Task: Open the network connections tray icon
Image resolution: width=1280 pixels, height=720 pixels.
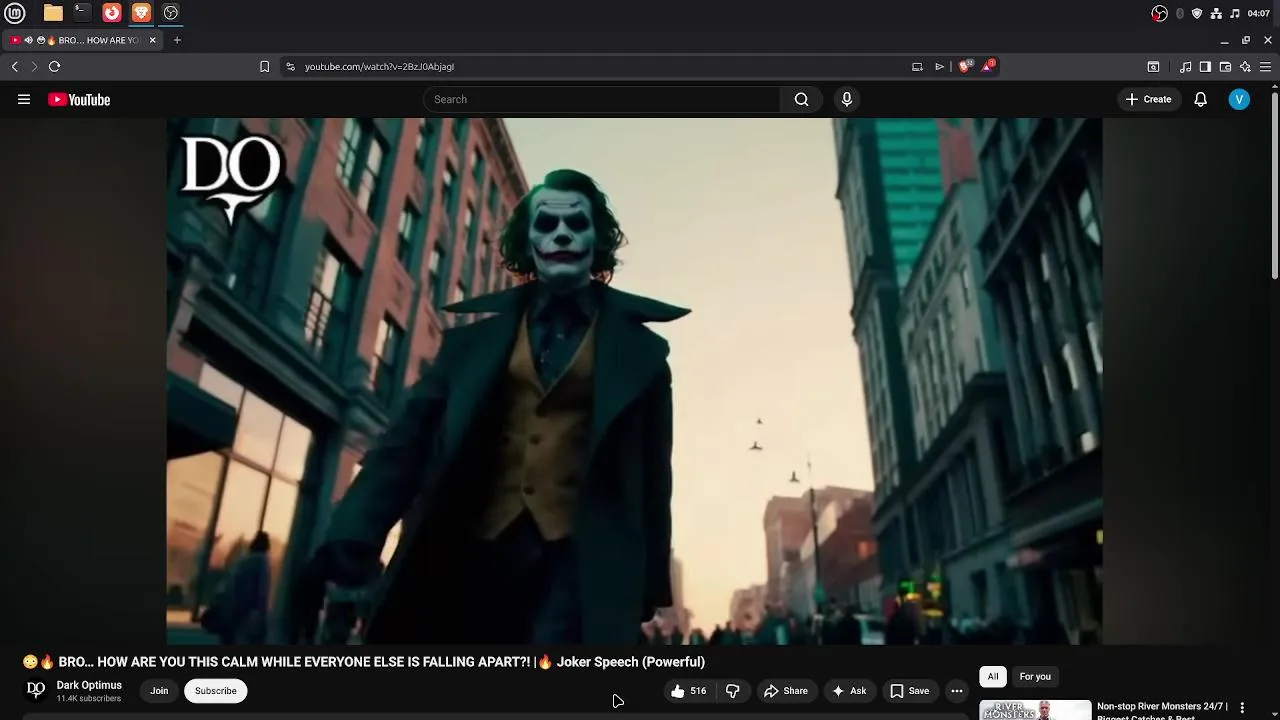Action: point(1216,13)
